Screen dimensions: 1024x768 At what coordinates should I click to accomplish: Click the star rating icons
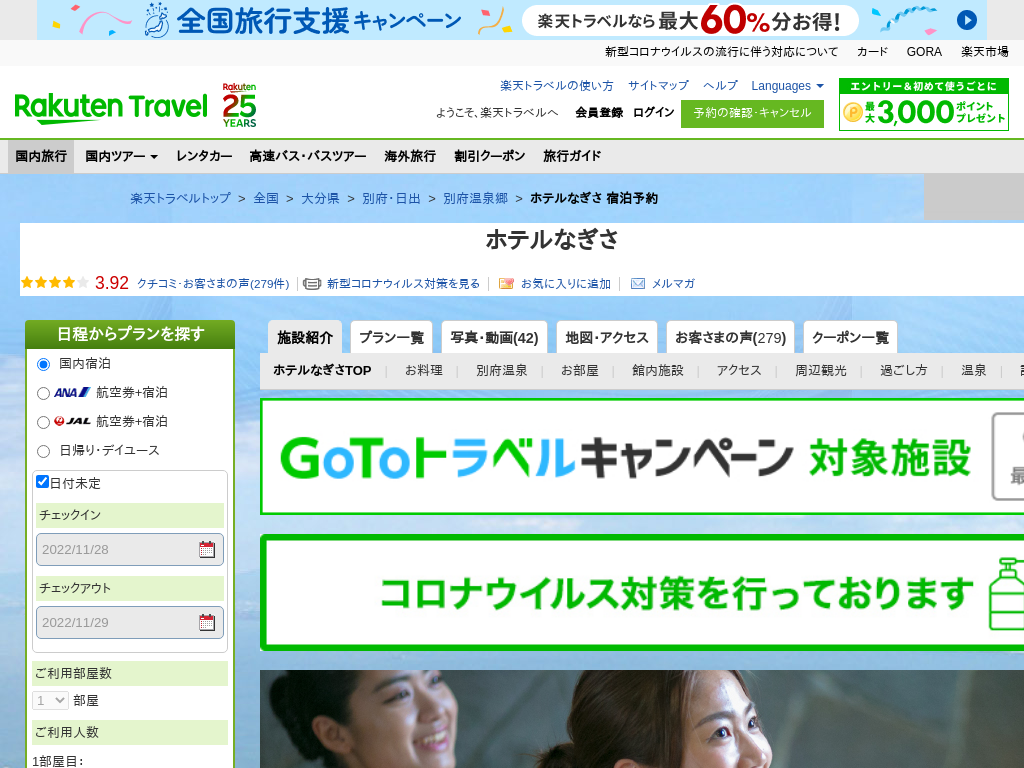tap(55, 282)
